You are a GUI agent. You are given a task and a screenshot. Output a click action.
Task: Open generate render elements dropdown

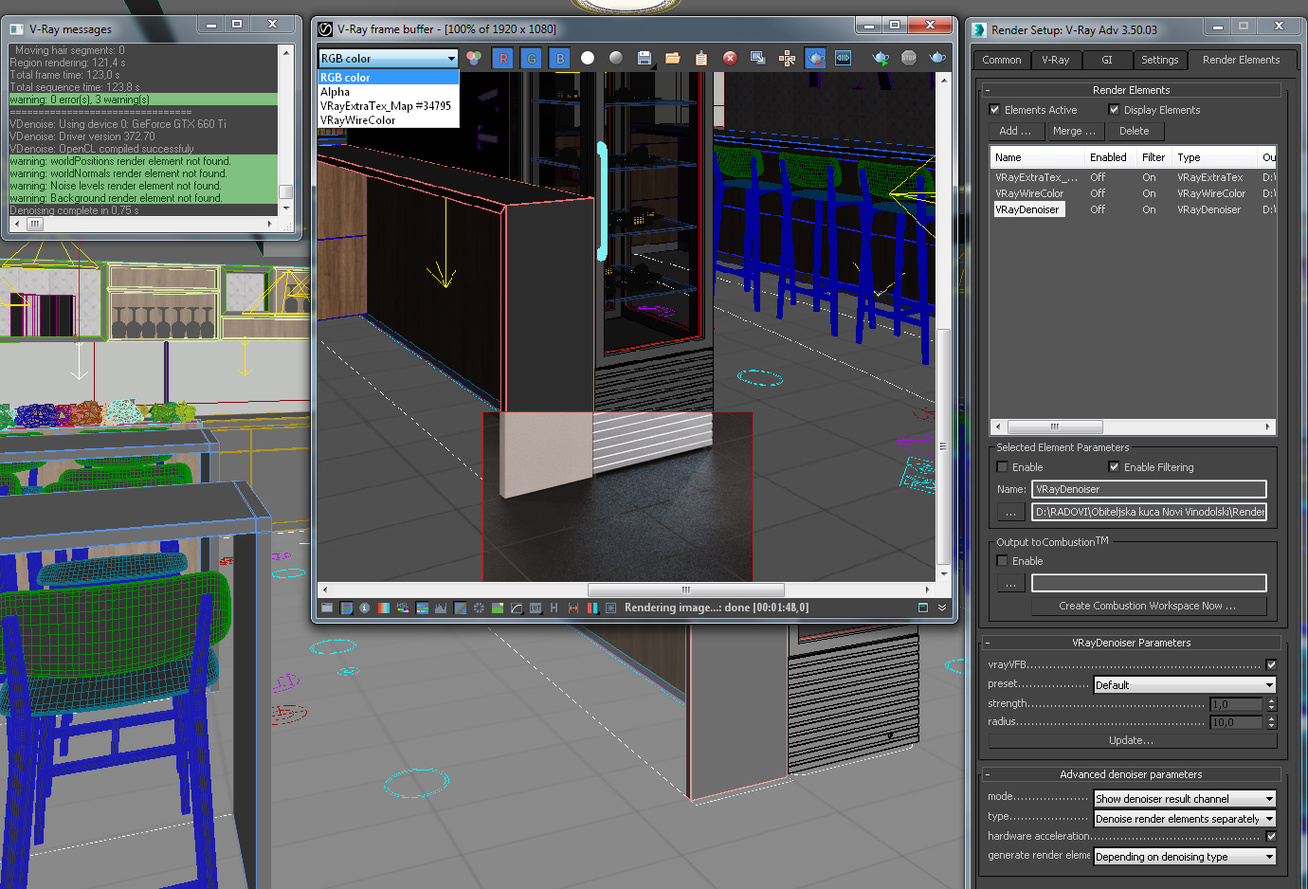[1185, 857]
